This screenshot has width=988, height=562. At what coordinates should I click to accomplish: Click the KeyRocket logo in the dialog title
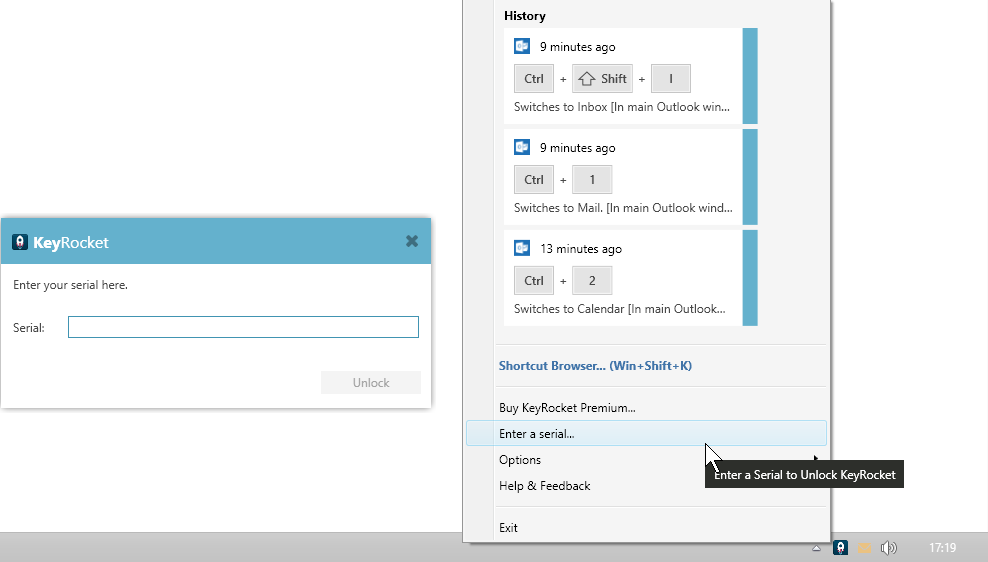pyautogui.click(x=20, y=242)
